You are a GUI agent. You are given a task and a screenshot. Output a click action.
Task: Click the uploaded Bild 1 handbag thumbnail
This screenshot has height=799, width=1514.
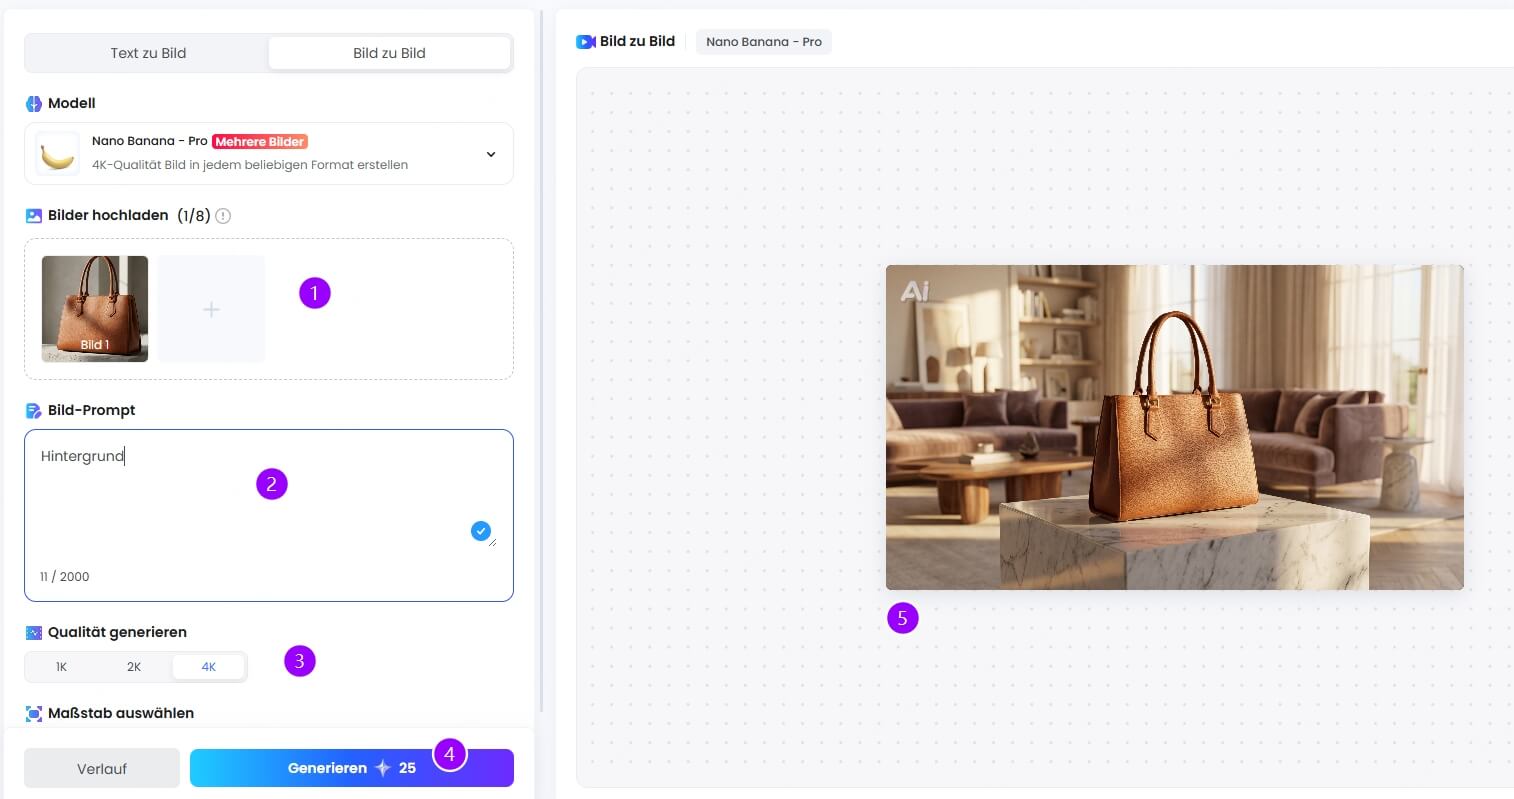coord(95,308)
